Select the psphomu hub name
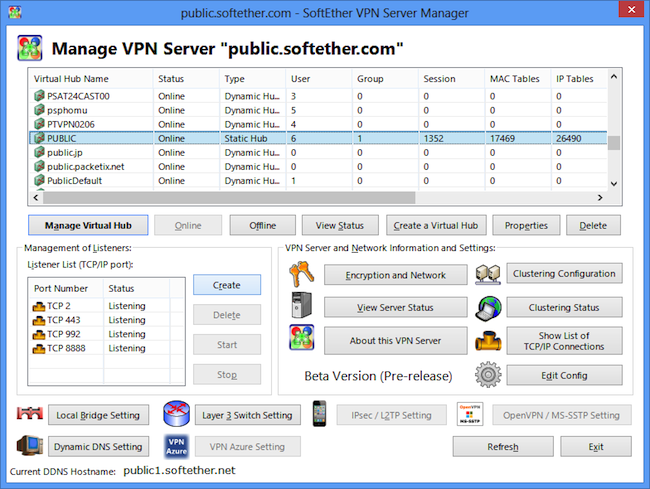This screenshot has height=489, width=650. (x=67, y=110)
